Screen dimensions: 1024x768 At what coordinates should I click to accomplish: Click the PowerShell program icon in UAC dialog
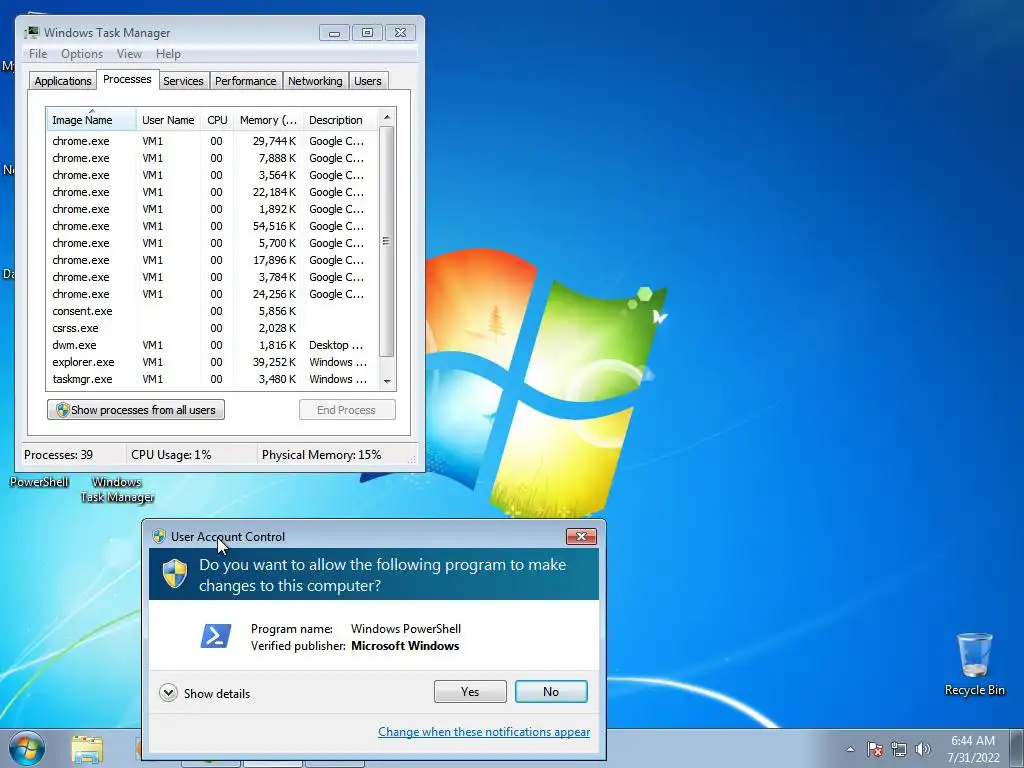pyautogui.click(x=216, y=636)
